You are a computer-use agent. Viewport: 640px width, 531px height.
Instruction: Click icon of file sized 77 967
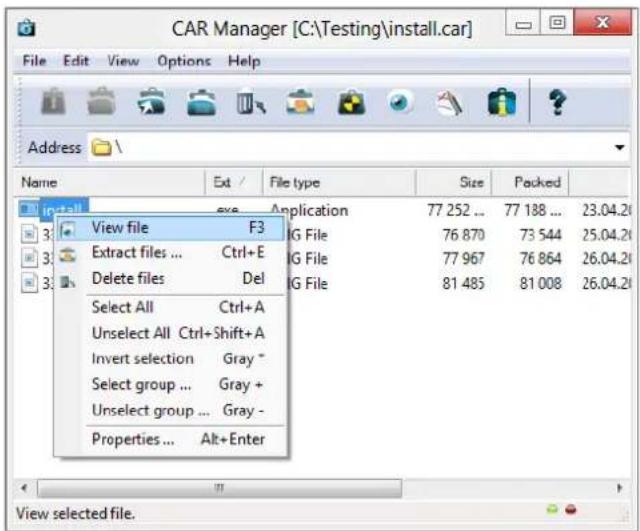pos(29,258)
